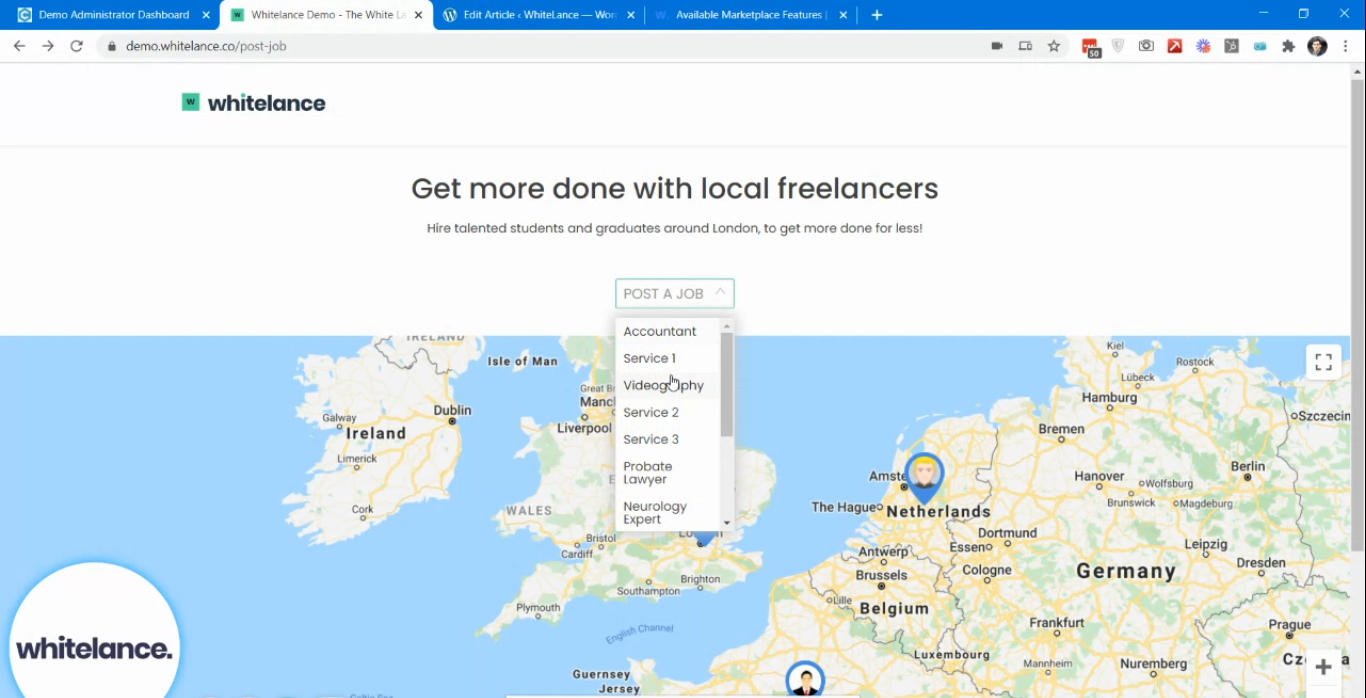Screen dimensions: 1366x698
Task: Open the blue starburst extension
Action: tap(1203, 46)
